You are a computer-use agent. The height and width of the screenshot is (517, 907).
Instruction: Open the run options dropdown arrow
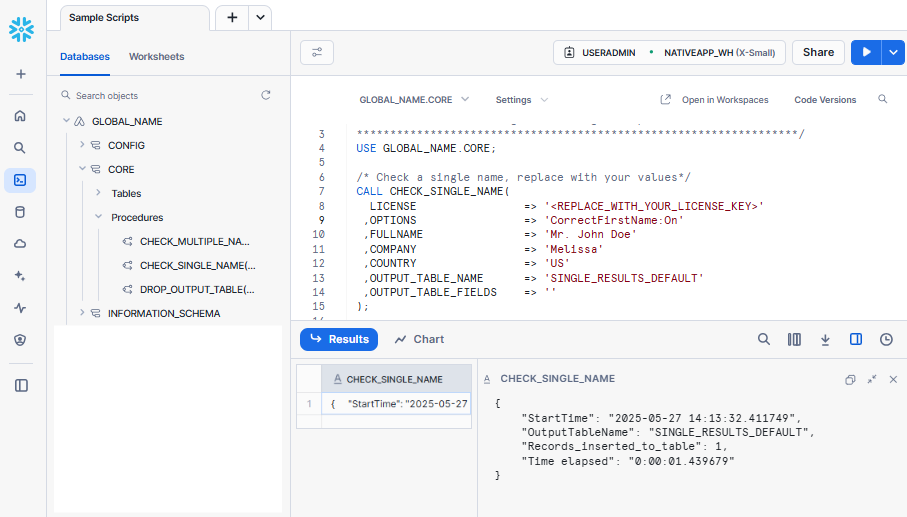(x=894, y=52)
